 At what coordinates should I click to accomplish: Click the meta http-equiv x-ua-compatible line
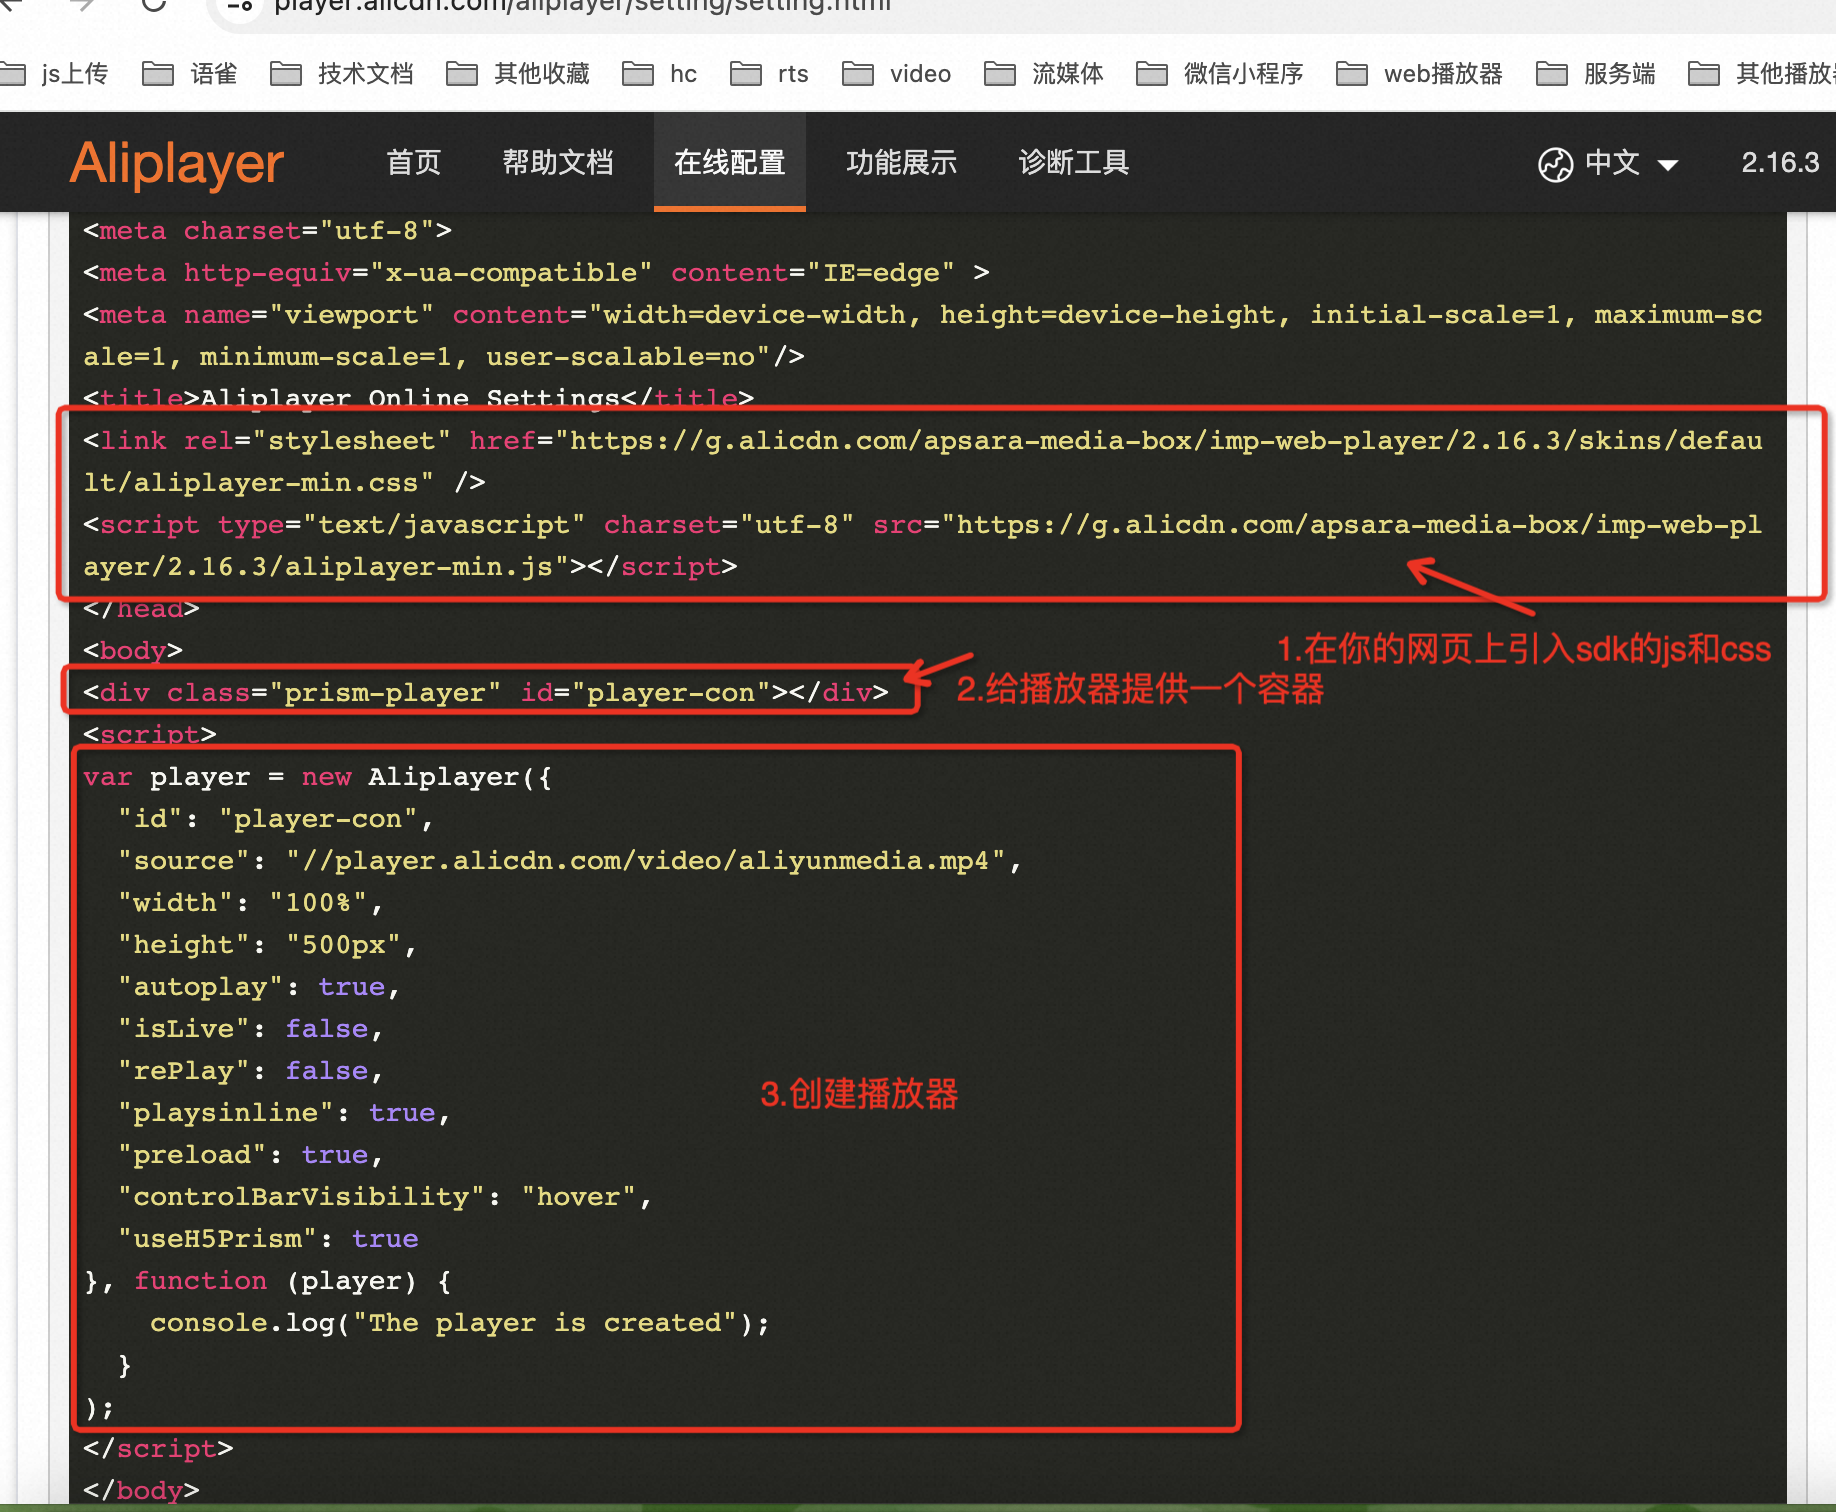[537, 273]
